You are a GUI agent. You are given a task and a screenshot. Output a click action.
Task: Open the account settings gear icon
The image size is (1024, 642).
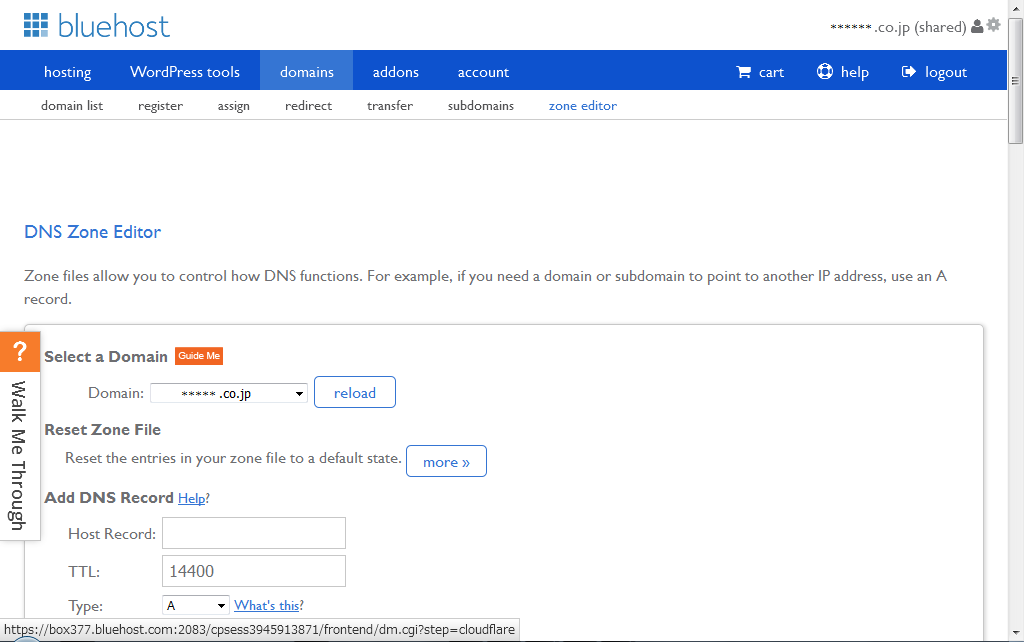(x=993, y=25)
